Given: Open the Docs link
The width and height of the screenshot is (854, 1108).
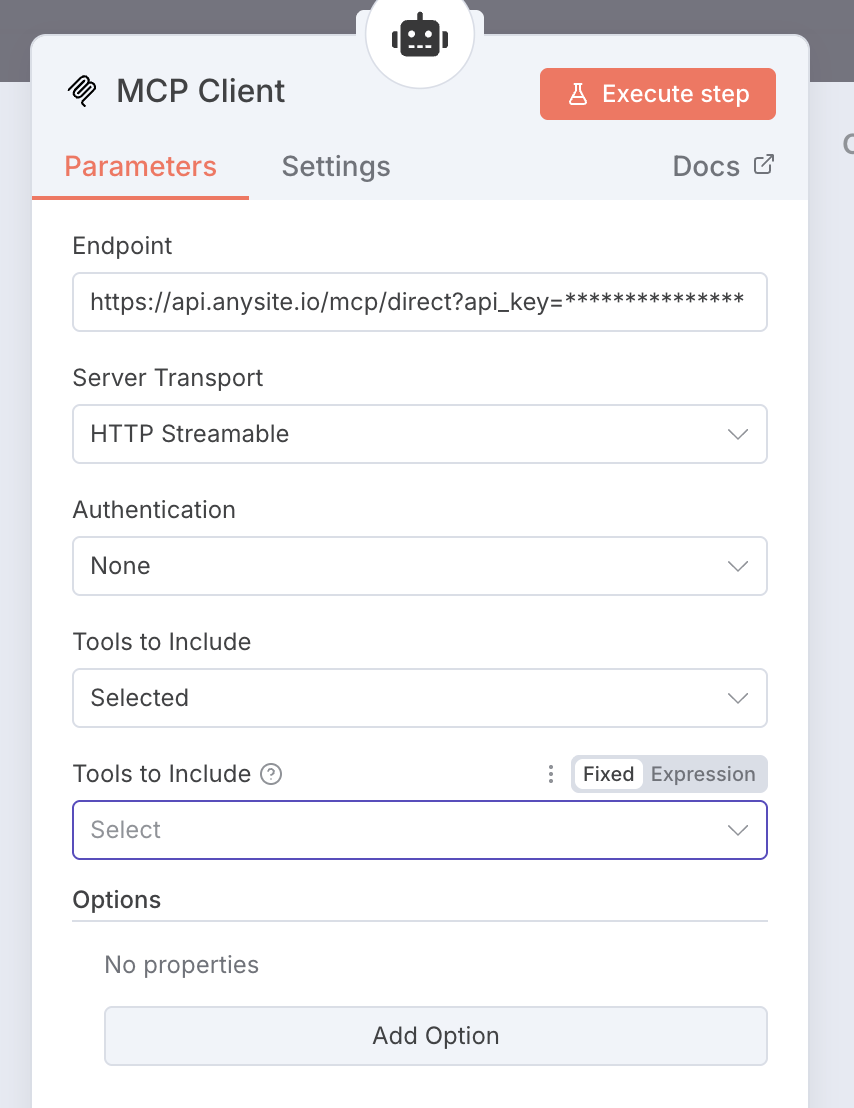Looking at the screenshot, I should click(x=706, y=166).
